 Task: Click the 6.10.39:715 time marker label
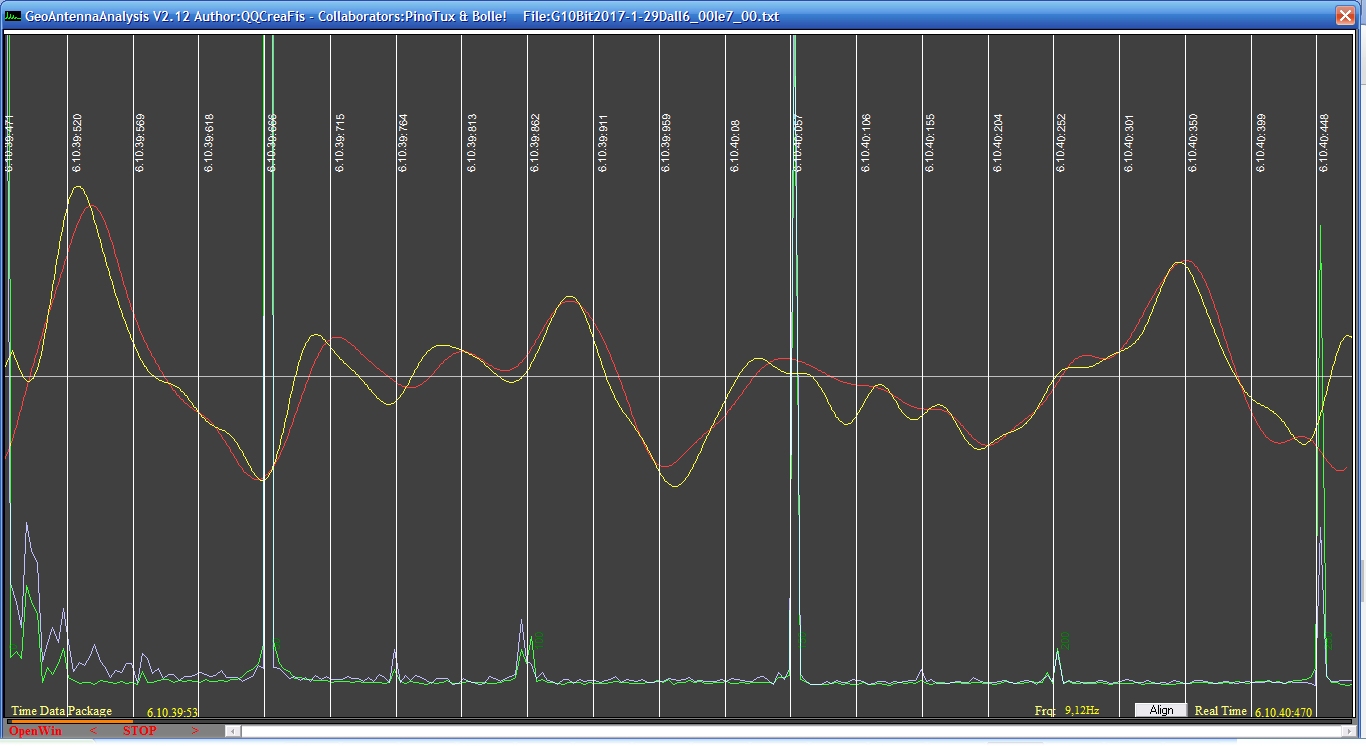pos(338,143)
